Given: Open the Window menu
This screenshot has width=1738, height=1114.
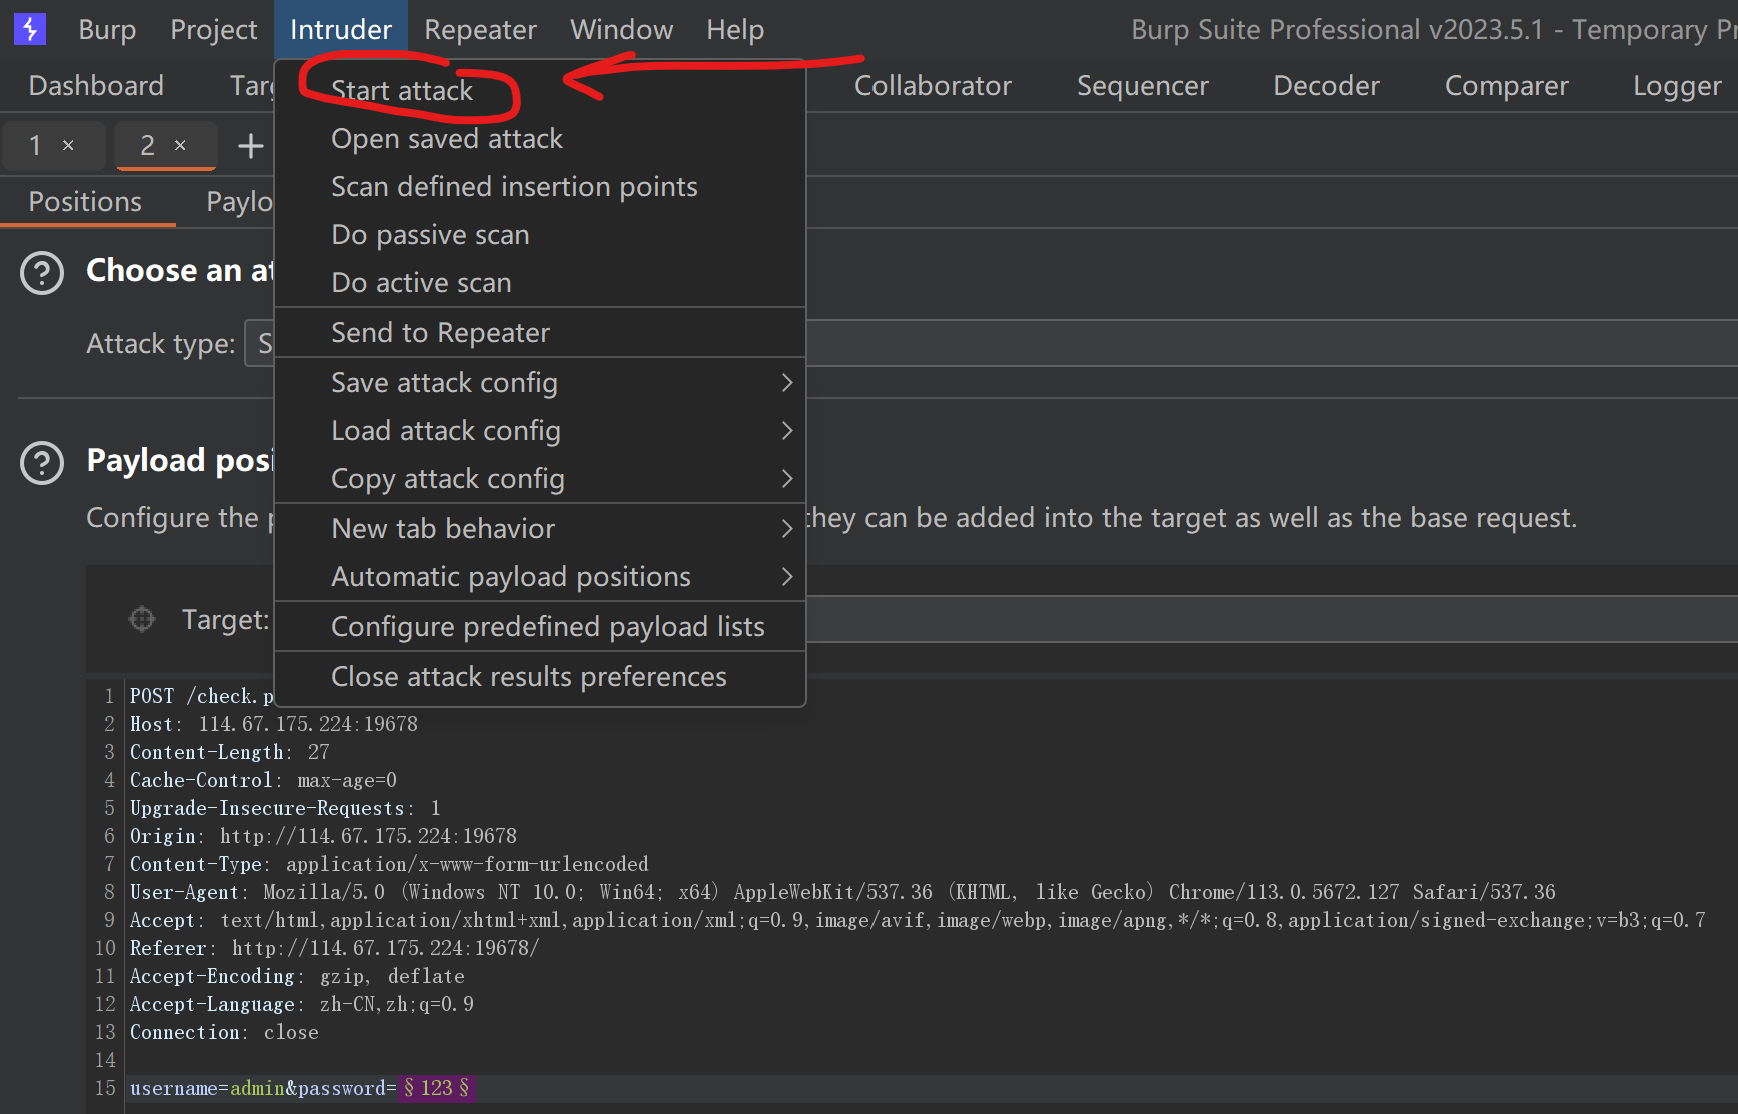Looking at the screenshot, I should click(x=621, y=30).
